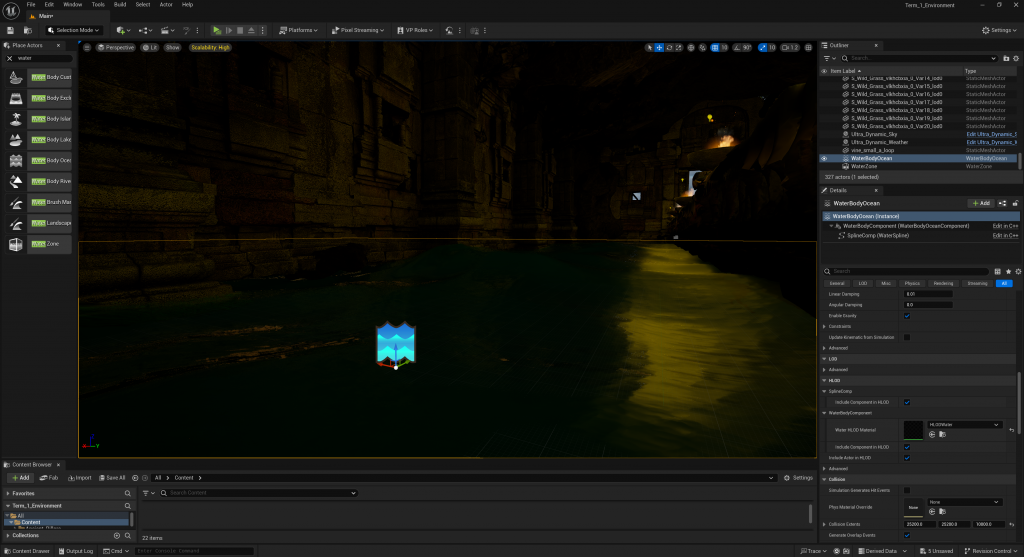Select the Water Body Island icon
Viewport: 1024px width, 557px height.
(16, 119)
